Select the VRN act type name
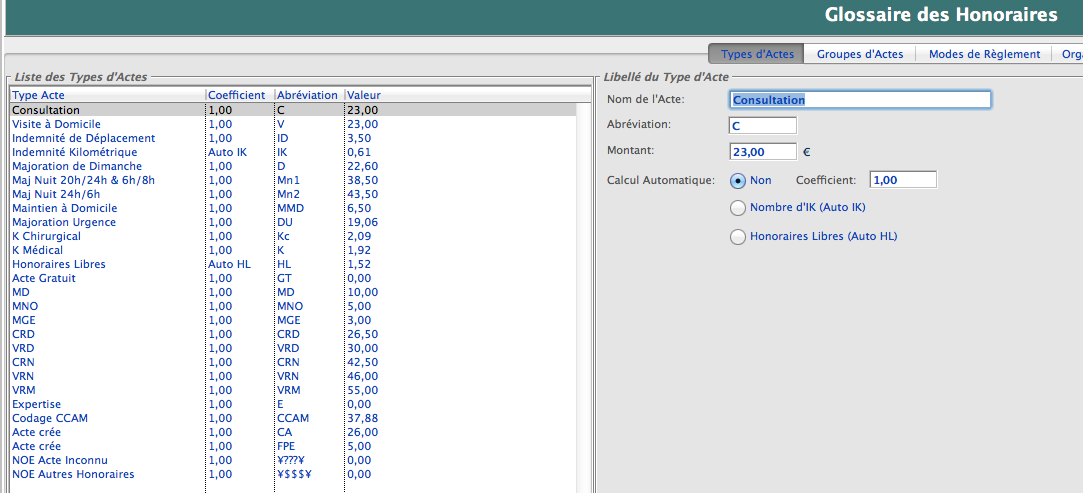The width and height of the screenshot is (1083, 493). [23, 376]
